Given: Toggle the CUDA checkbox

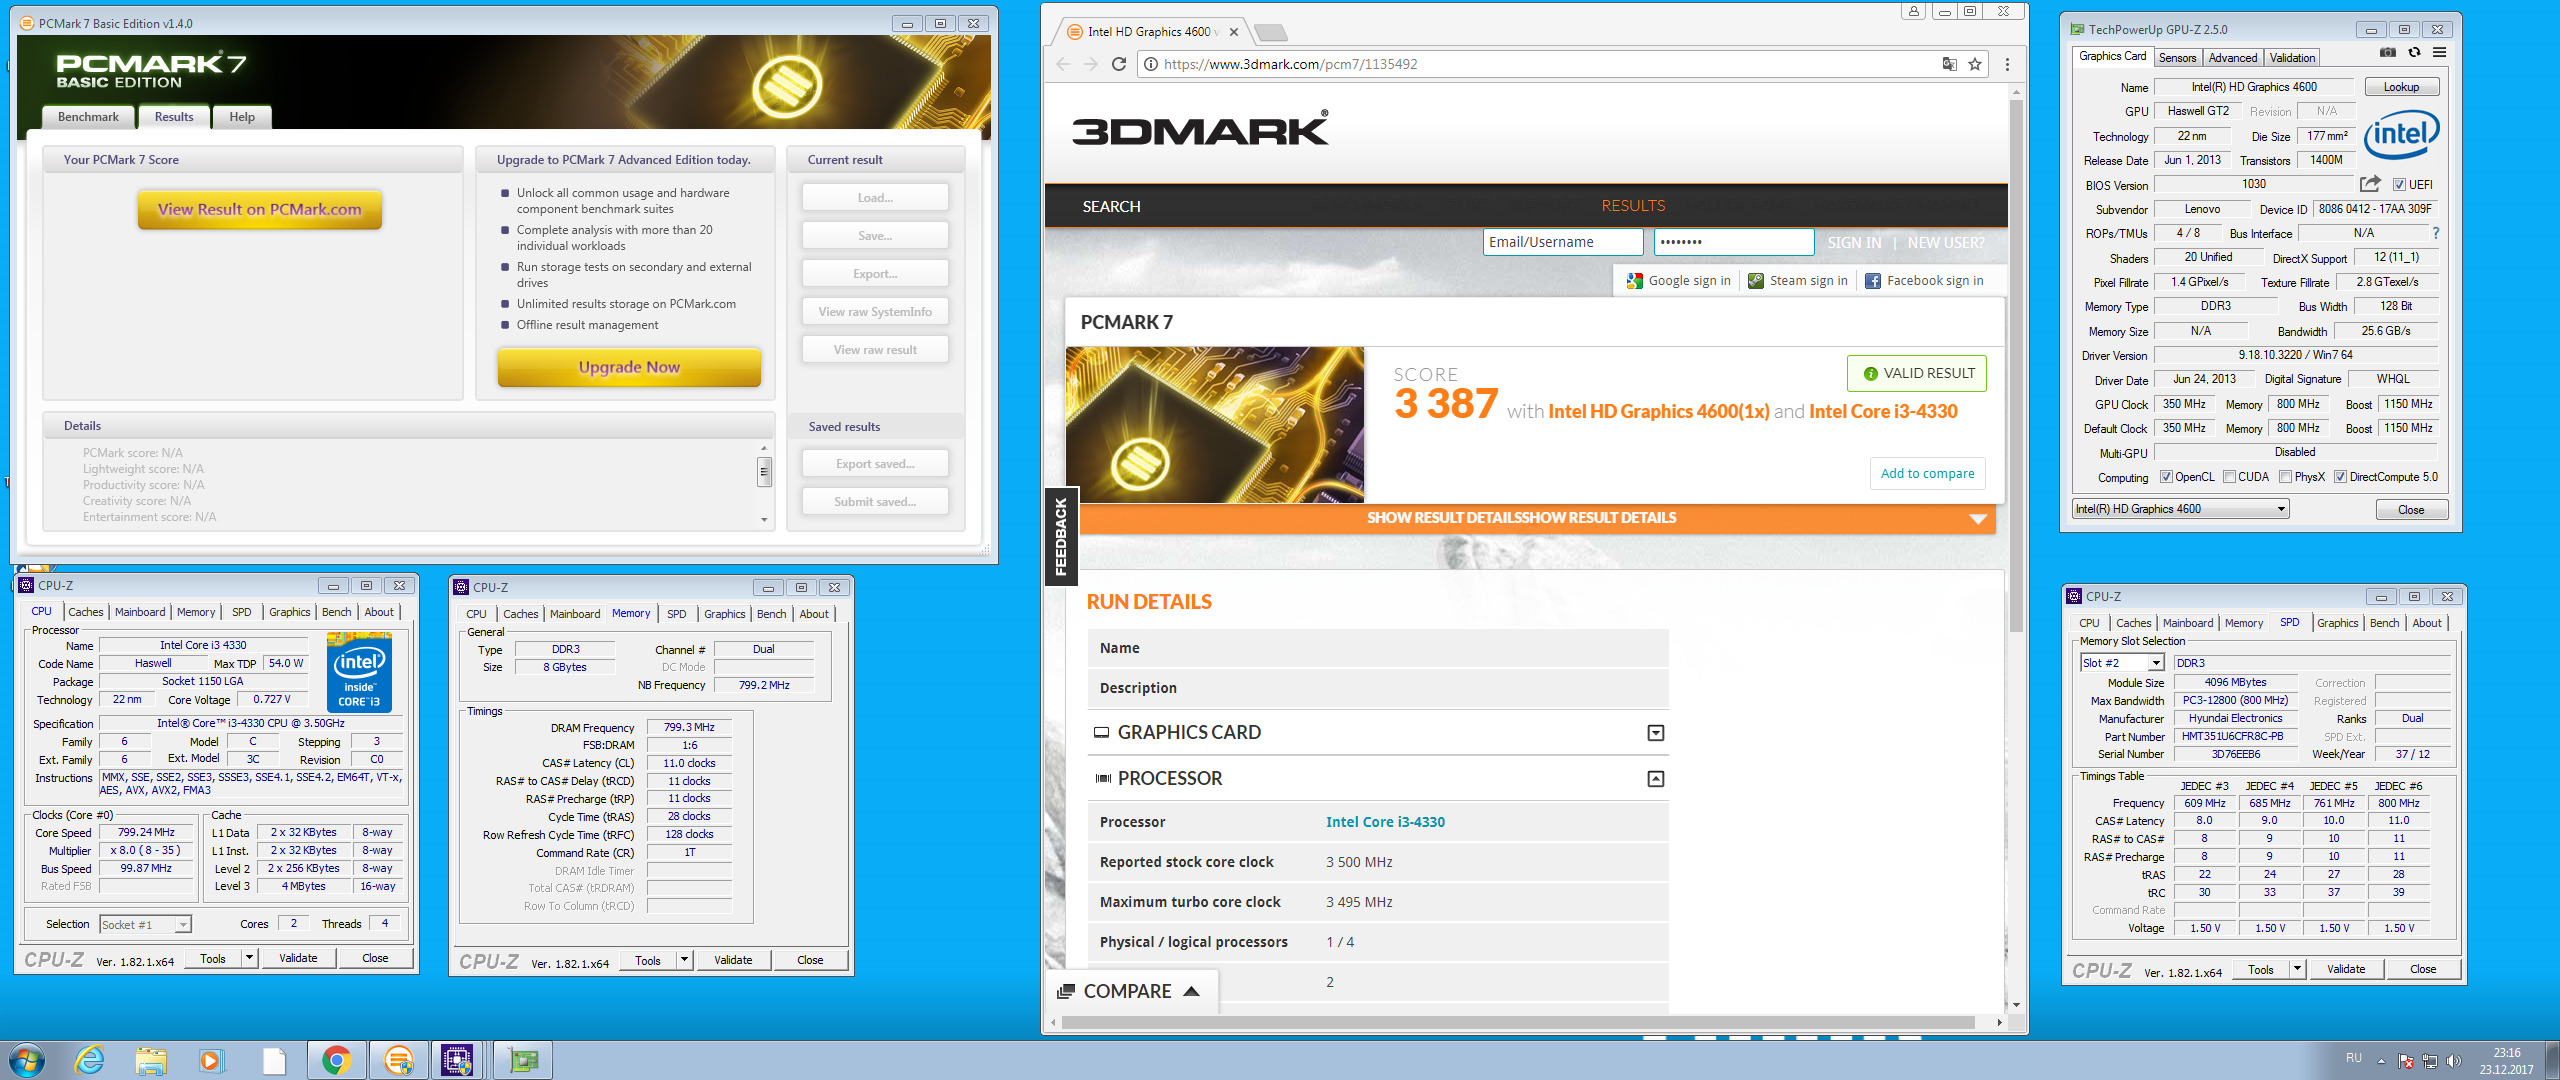Looking at the screenshot, I should pyautogui.click(x=2229, y=477).
